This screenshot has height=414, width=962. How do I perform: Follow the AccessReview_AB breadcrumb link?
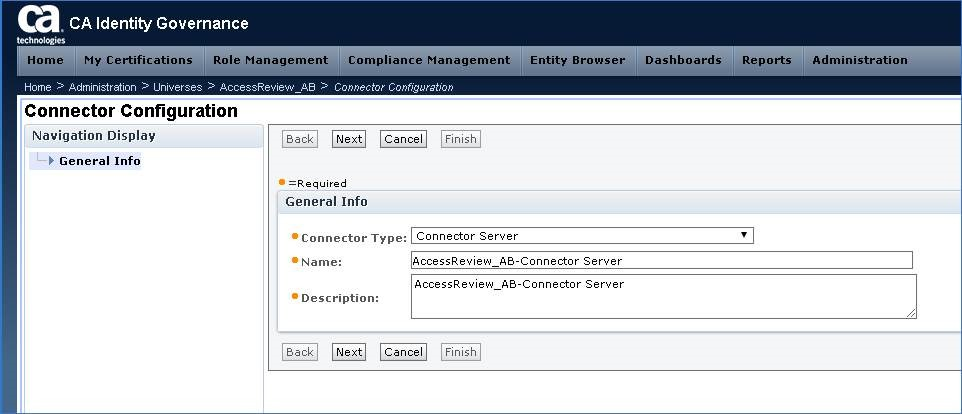267,87
